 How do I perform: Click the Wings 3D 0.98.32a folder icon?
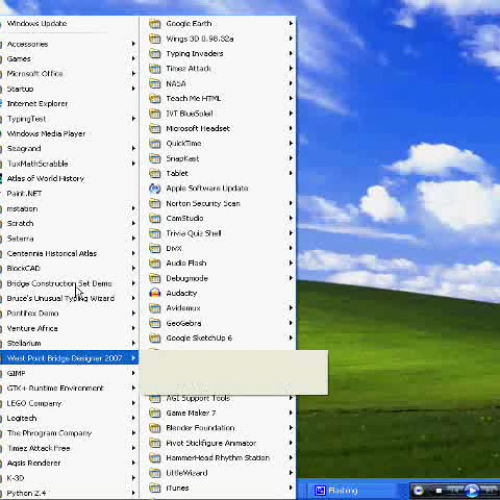[x=155, y=39]
